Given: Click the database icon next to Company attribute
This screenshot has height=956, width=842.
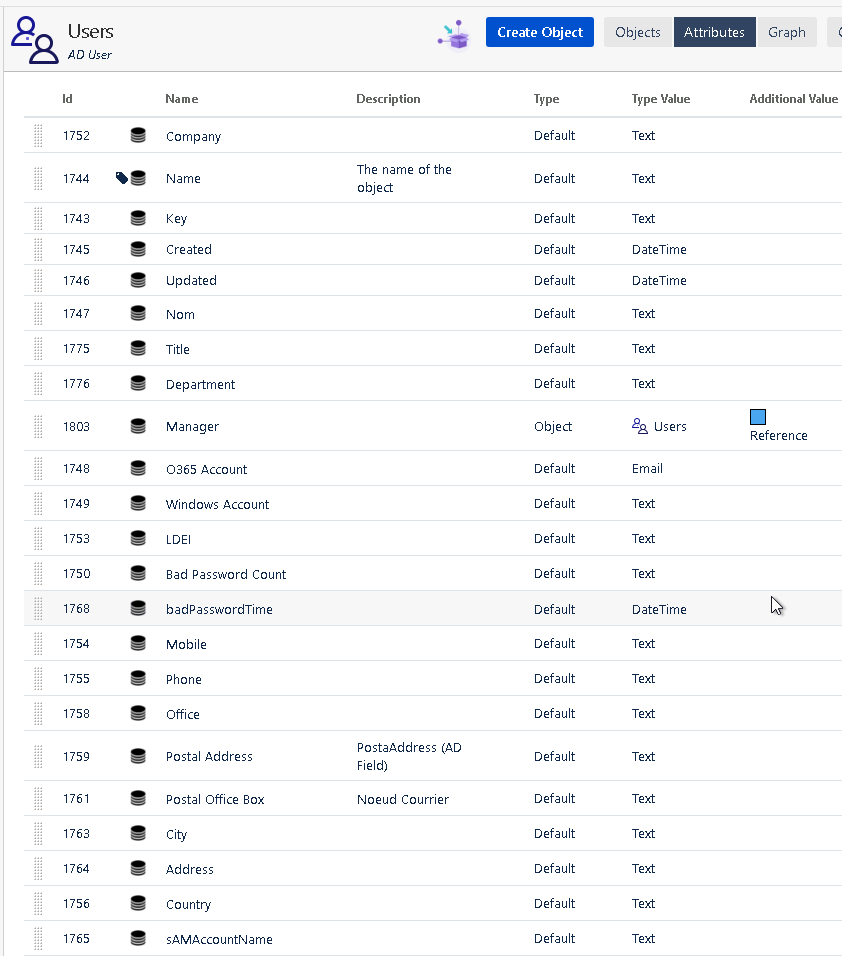Looking at the screenshot, I should [137, 134].
